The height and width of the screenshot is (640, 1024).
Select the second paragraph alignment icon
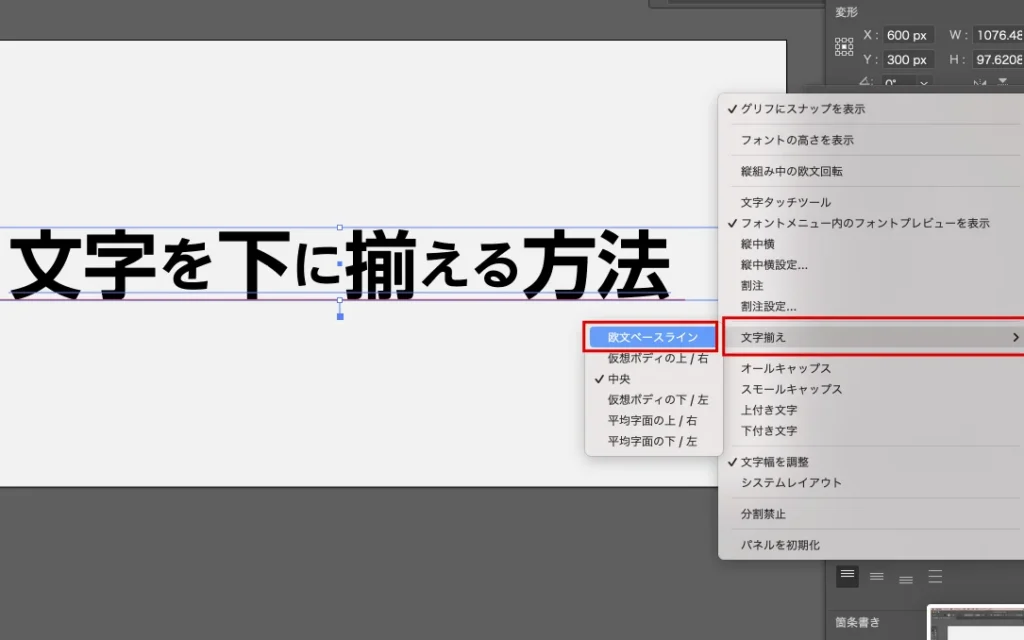[876, 576]
